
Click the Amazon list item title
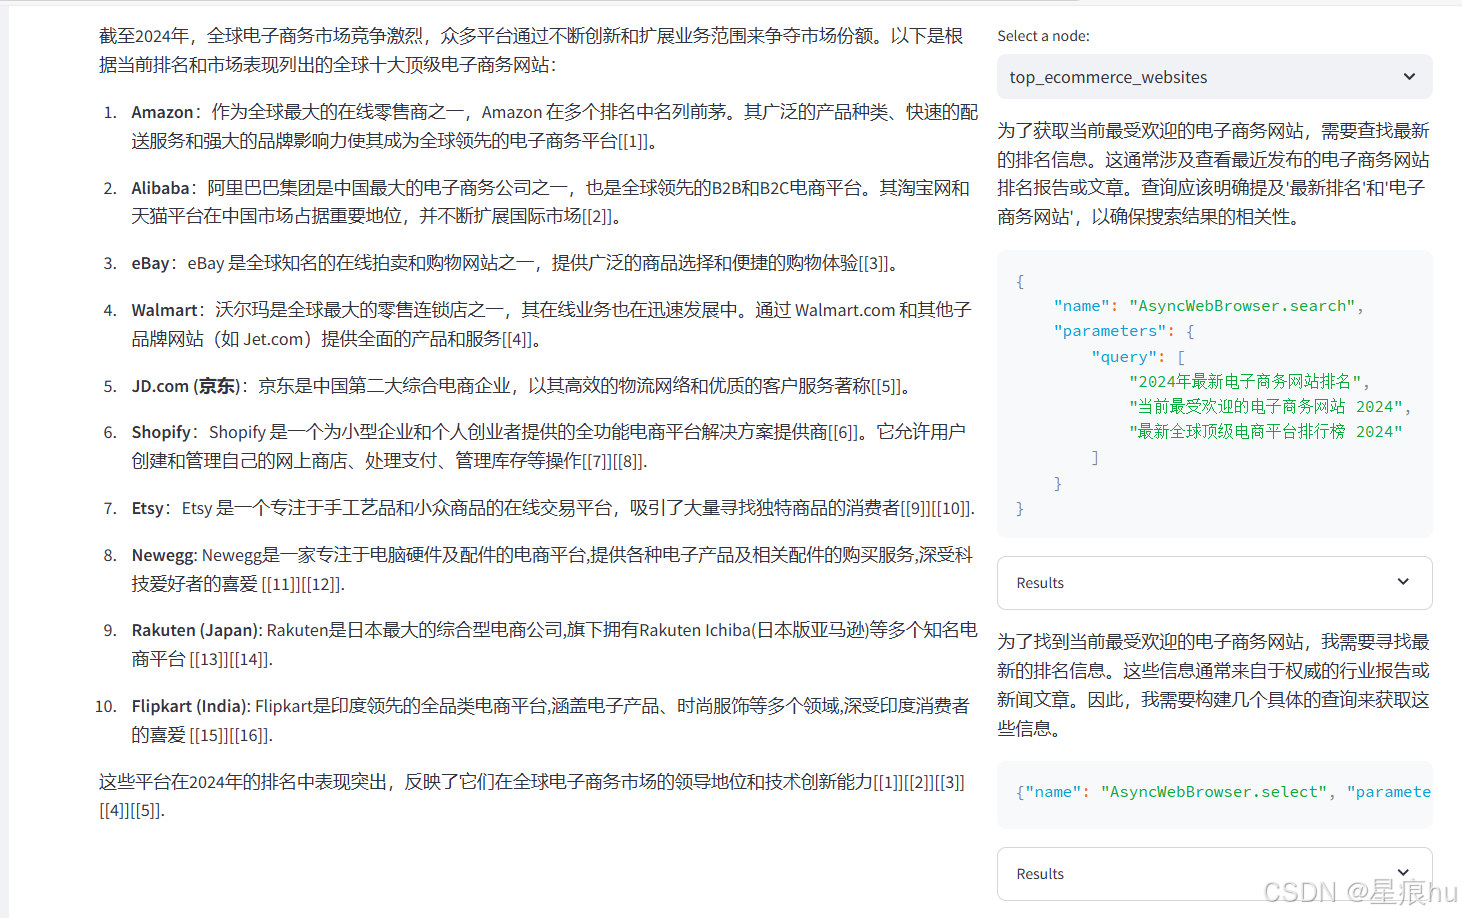click(x=162, y=112)
